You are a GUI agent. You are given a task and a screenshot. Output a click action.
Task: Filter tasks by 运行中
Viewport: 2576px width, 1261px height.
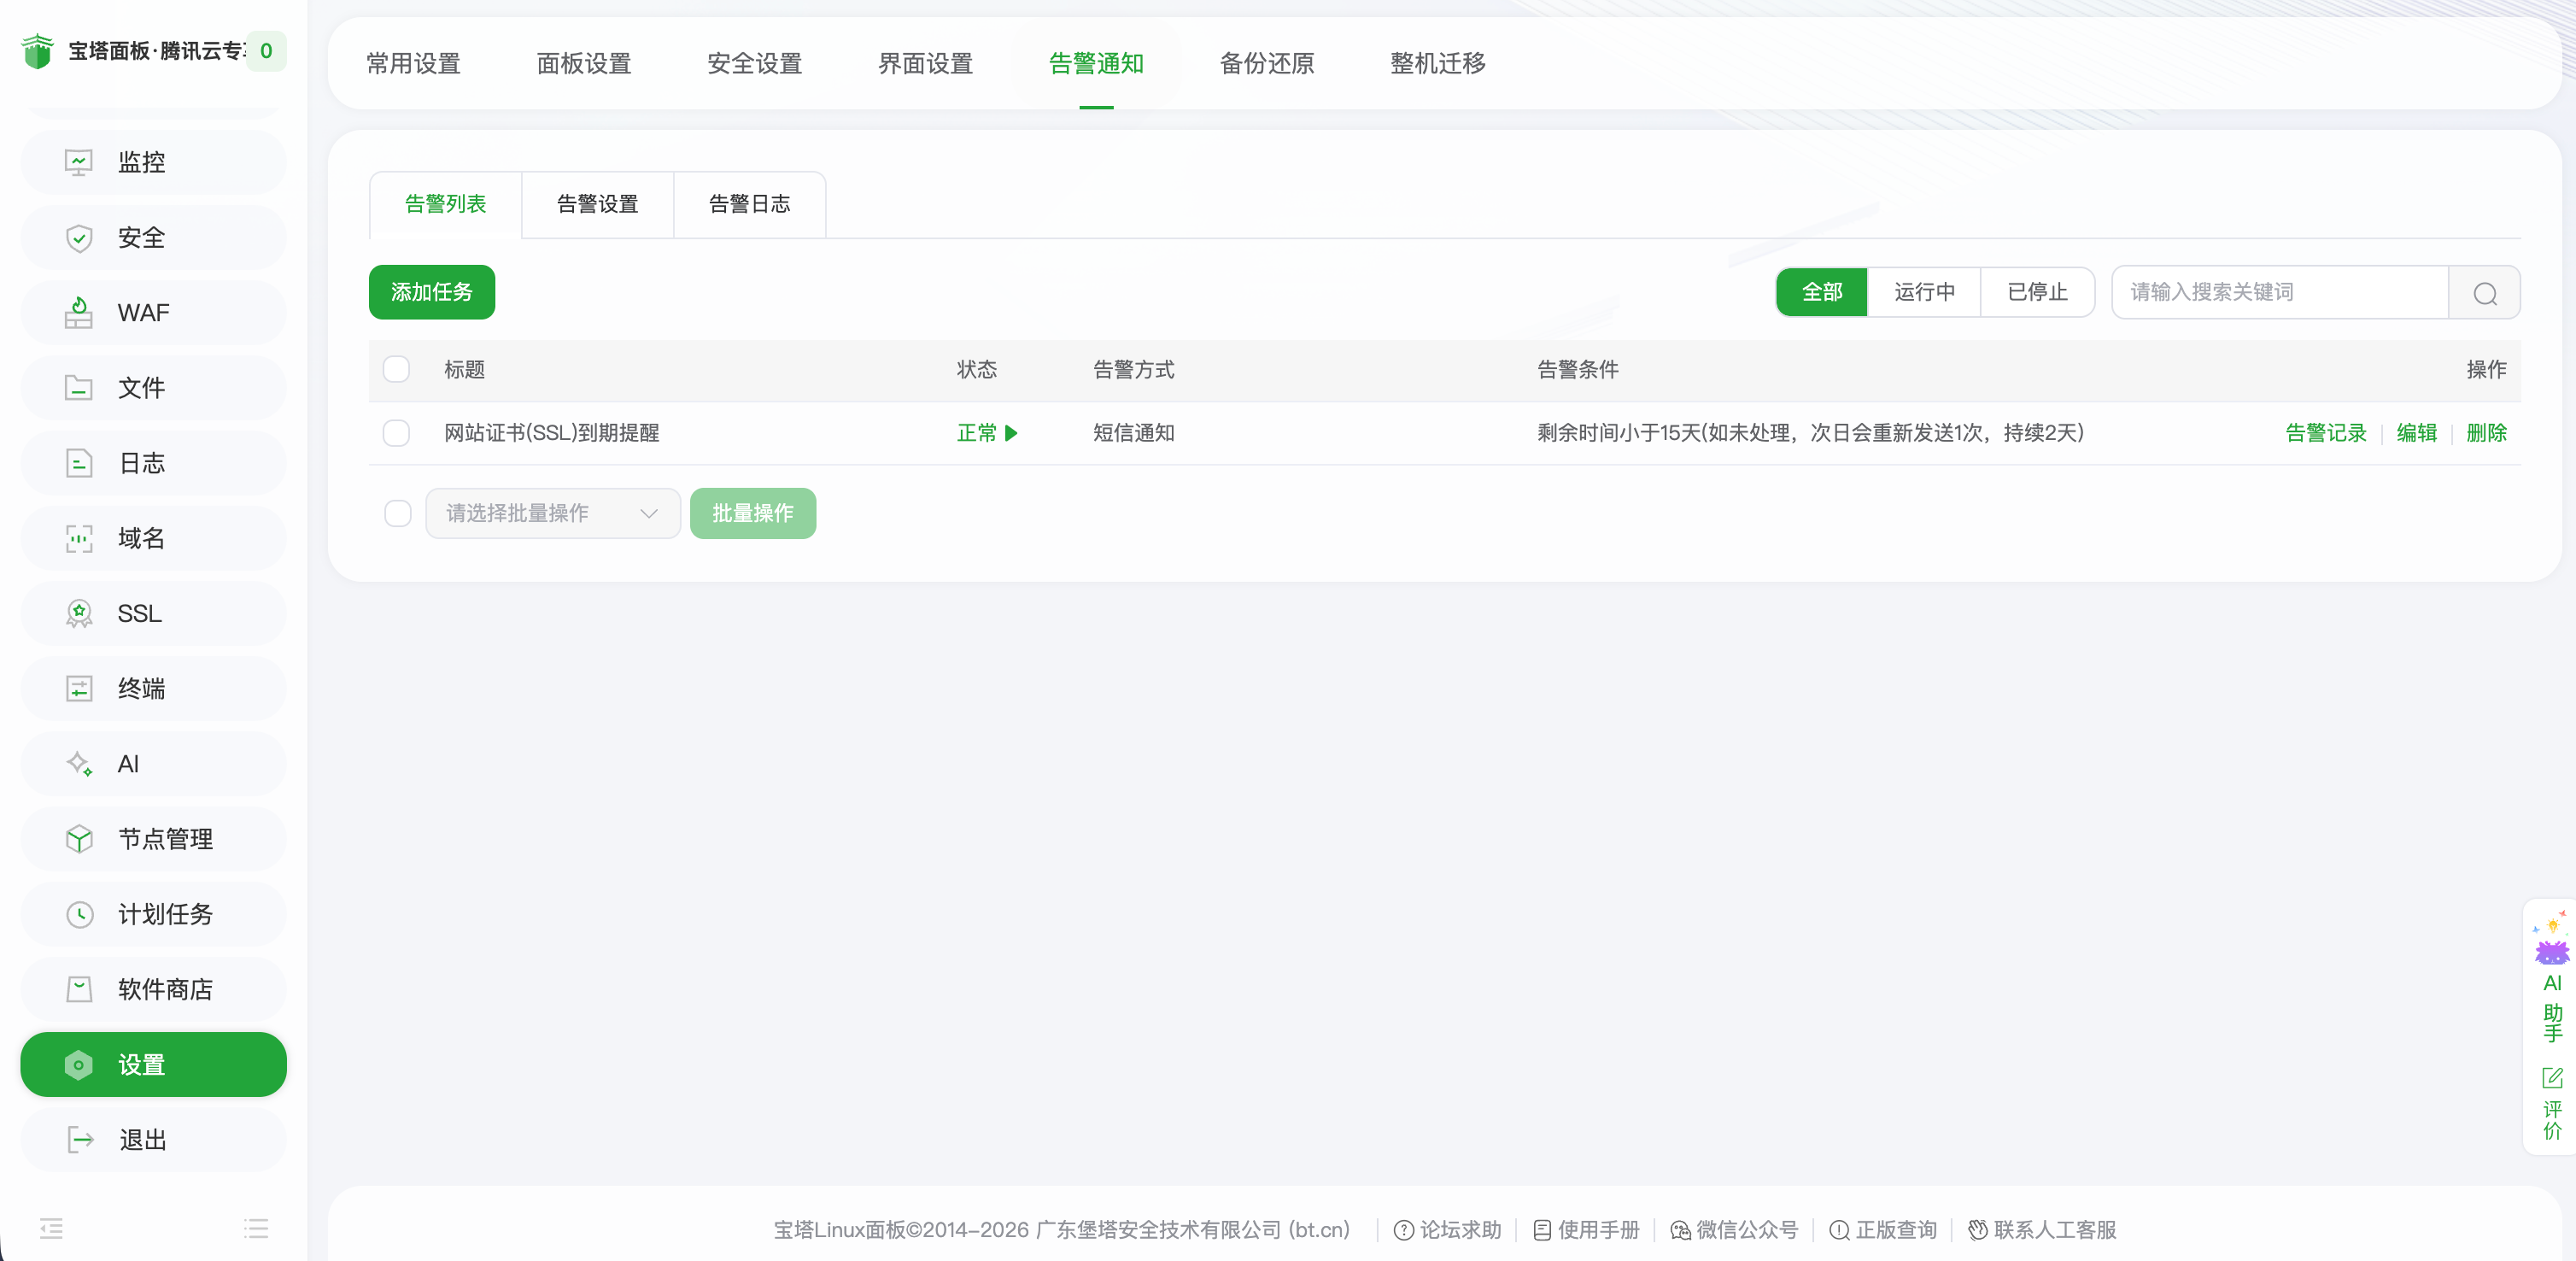(1924, 292)
